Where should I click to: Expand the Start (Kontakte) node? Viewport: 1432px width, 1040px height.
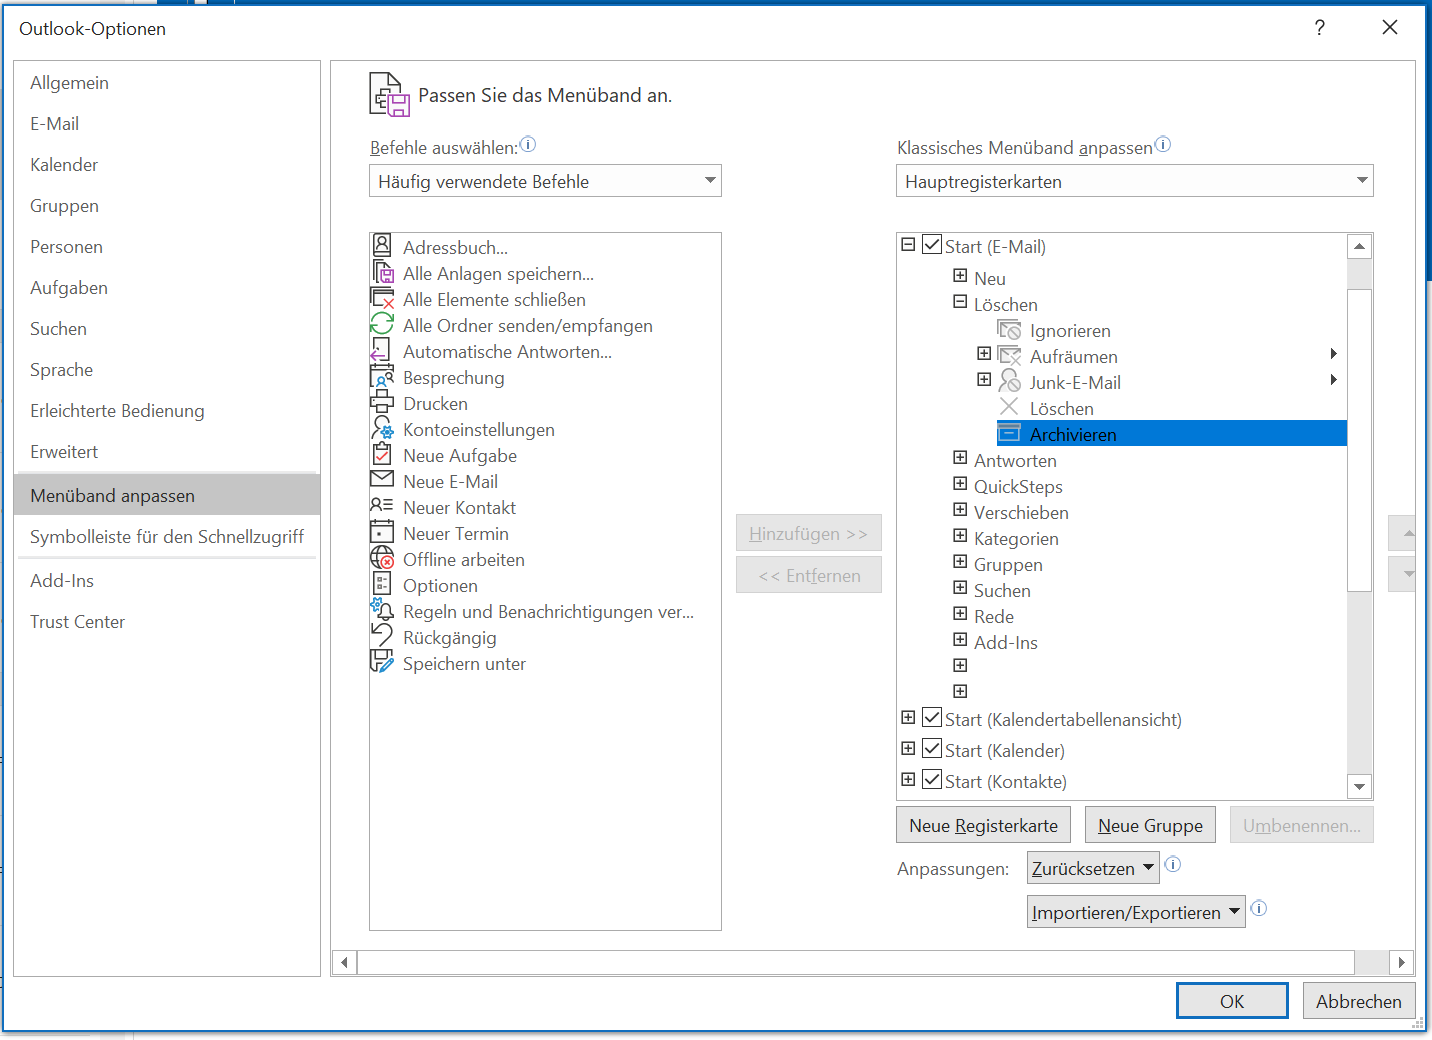[908, 779]
